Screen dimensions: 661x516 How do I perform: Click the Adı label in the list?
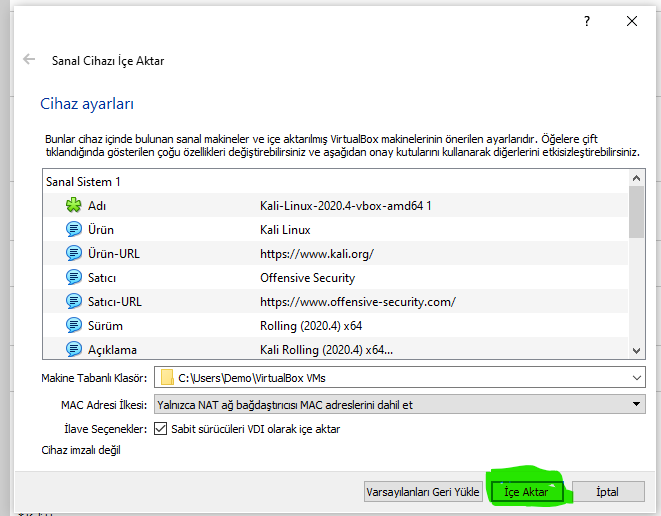[x=97, y=206]
